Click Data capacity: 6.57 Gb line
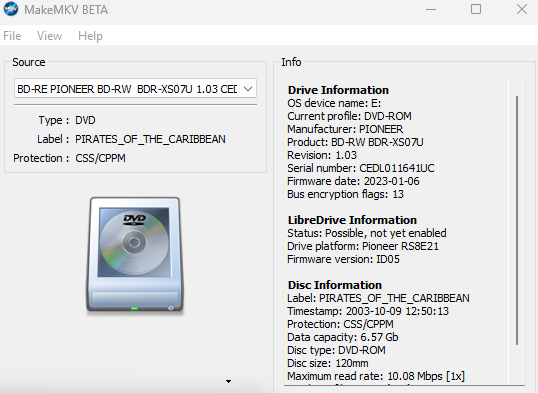Screen dimensions: 538x393 pyautogui.click(x=342, y=337)
